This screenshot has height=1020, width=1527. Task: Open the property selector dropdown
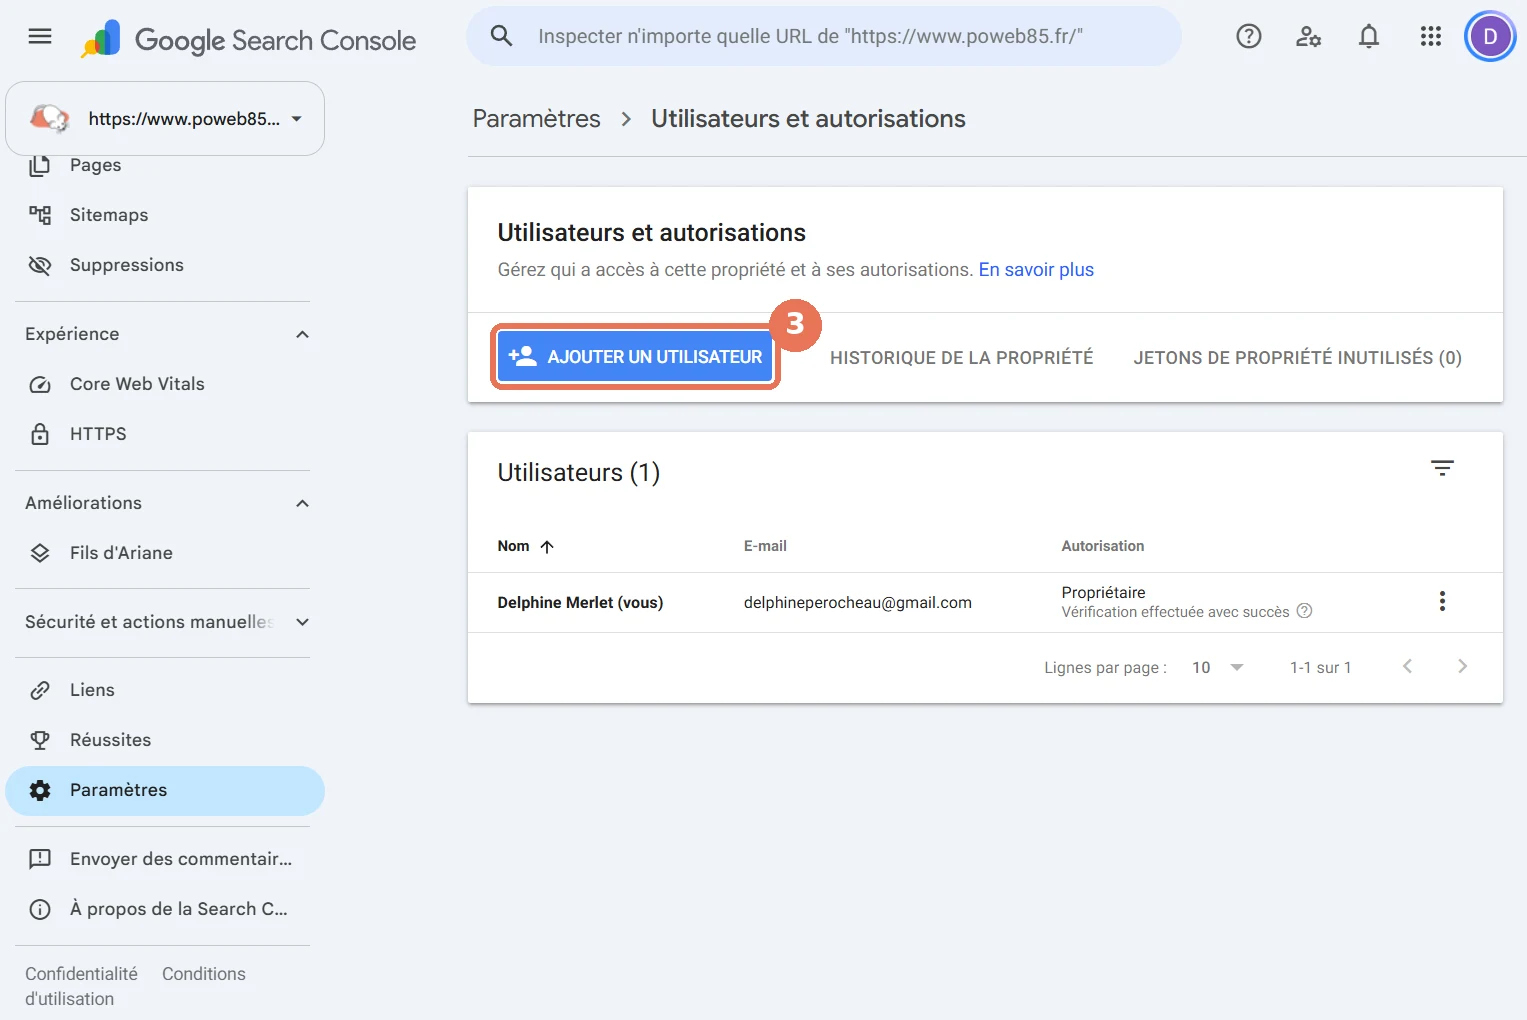tap(165, 119)
